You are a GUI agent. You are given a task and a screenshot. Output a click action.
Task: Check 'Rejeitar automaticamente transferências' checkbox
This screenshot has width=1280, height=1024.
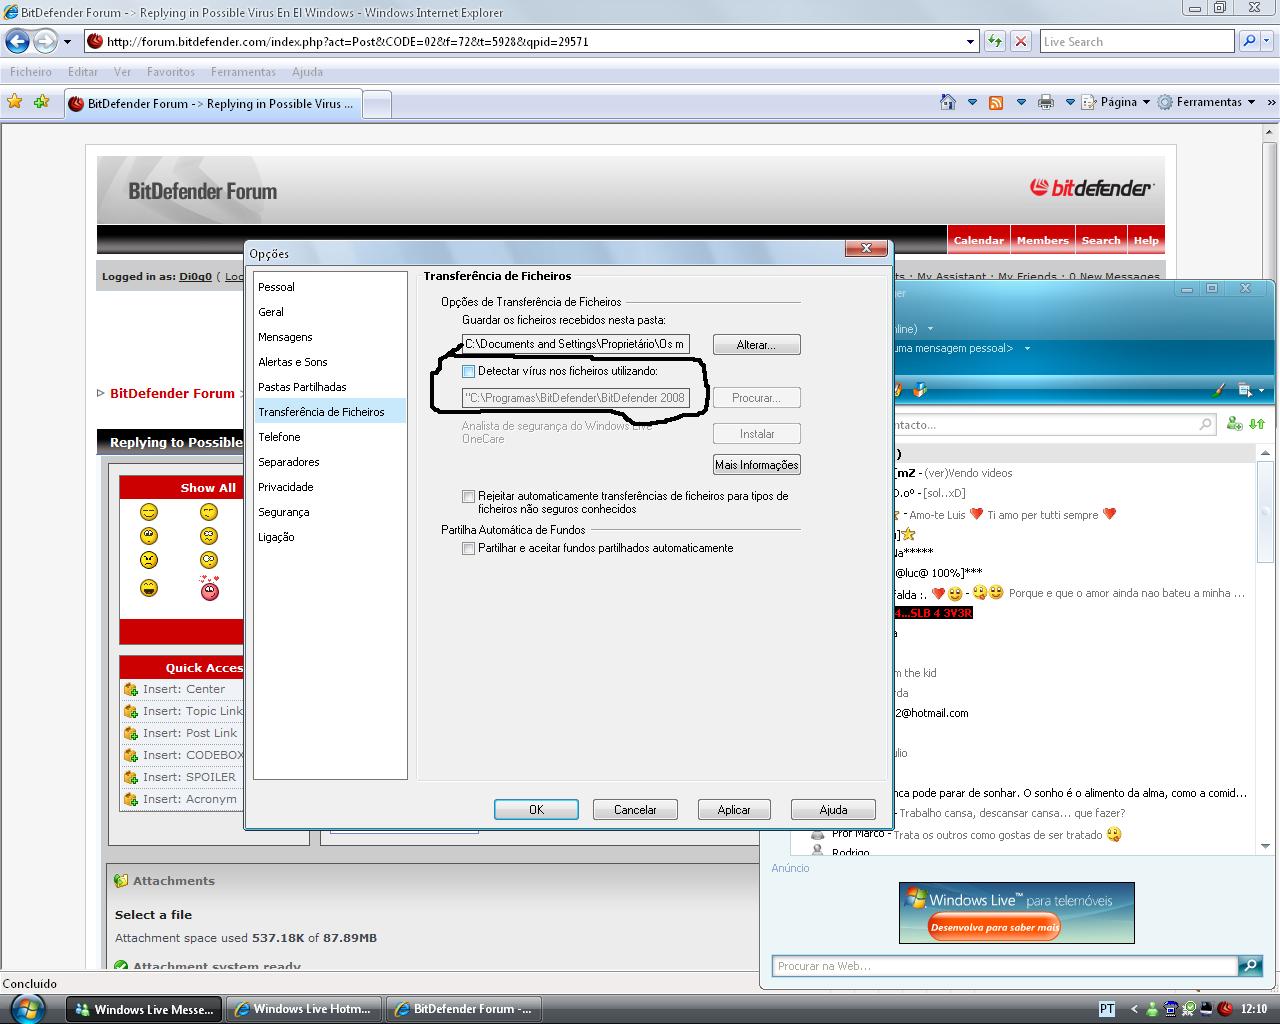pyautogui.click(x=468, y=496)
